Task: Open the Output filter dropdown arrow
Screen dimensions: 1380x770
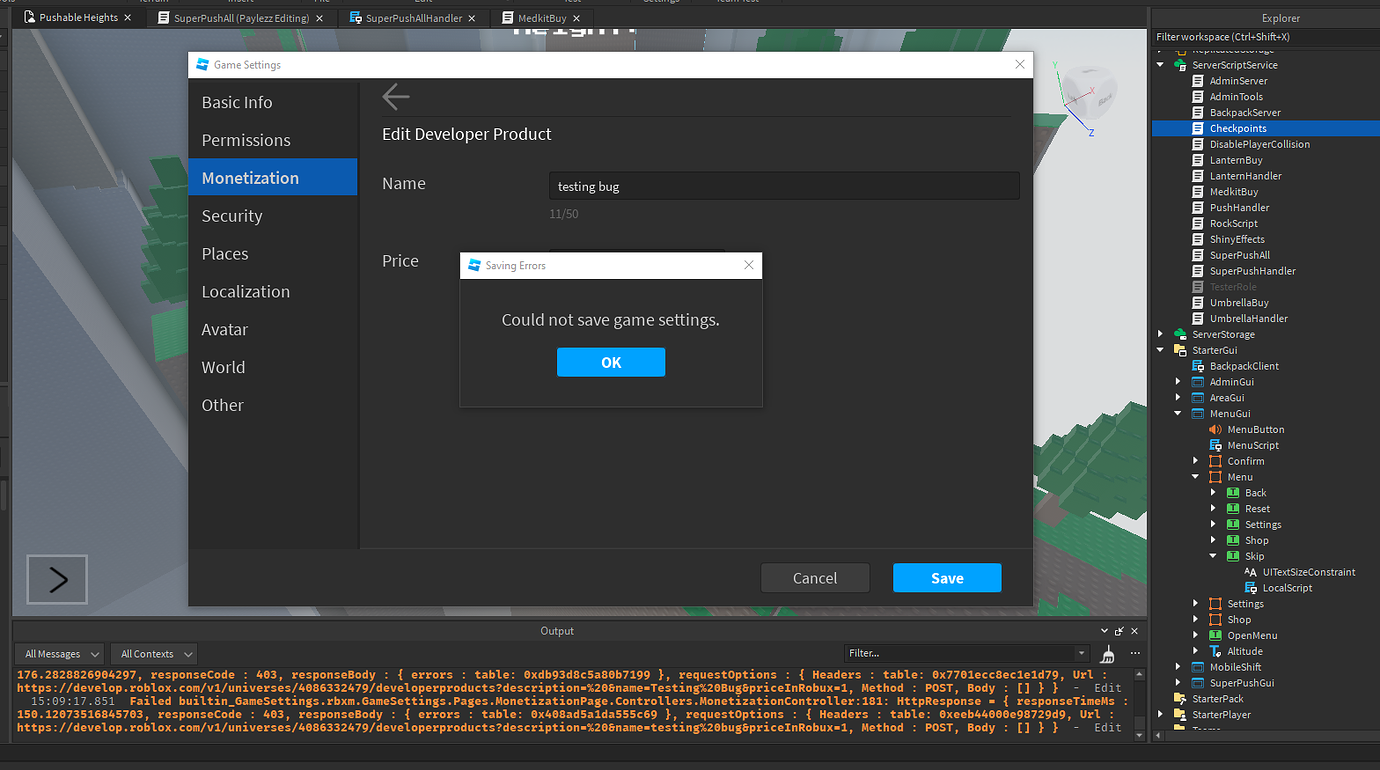Action: 1081,653
